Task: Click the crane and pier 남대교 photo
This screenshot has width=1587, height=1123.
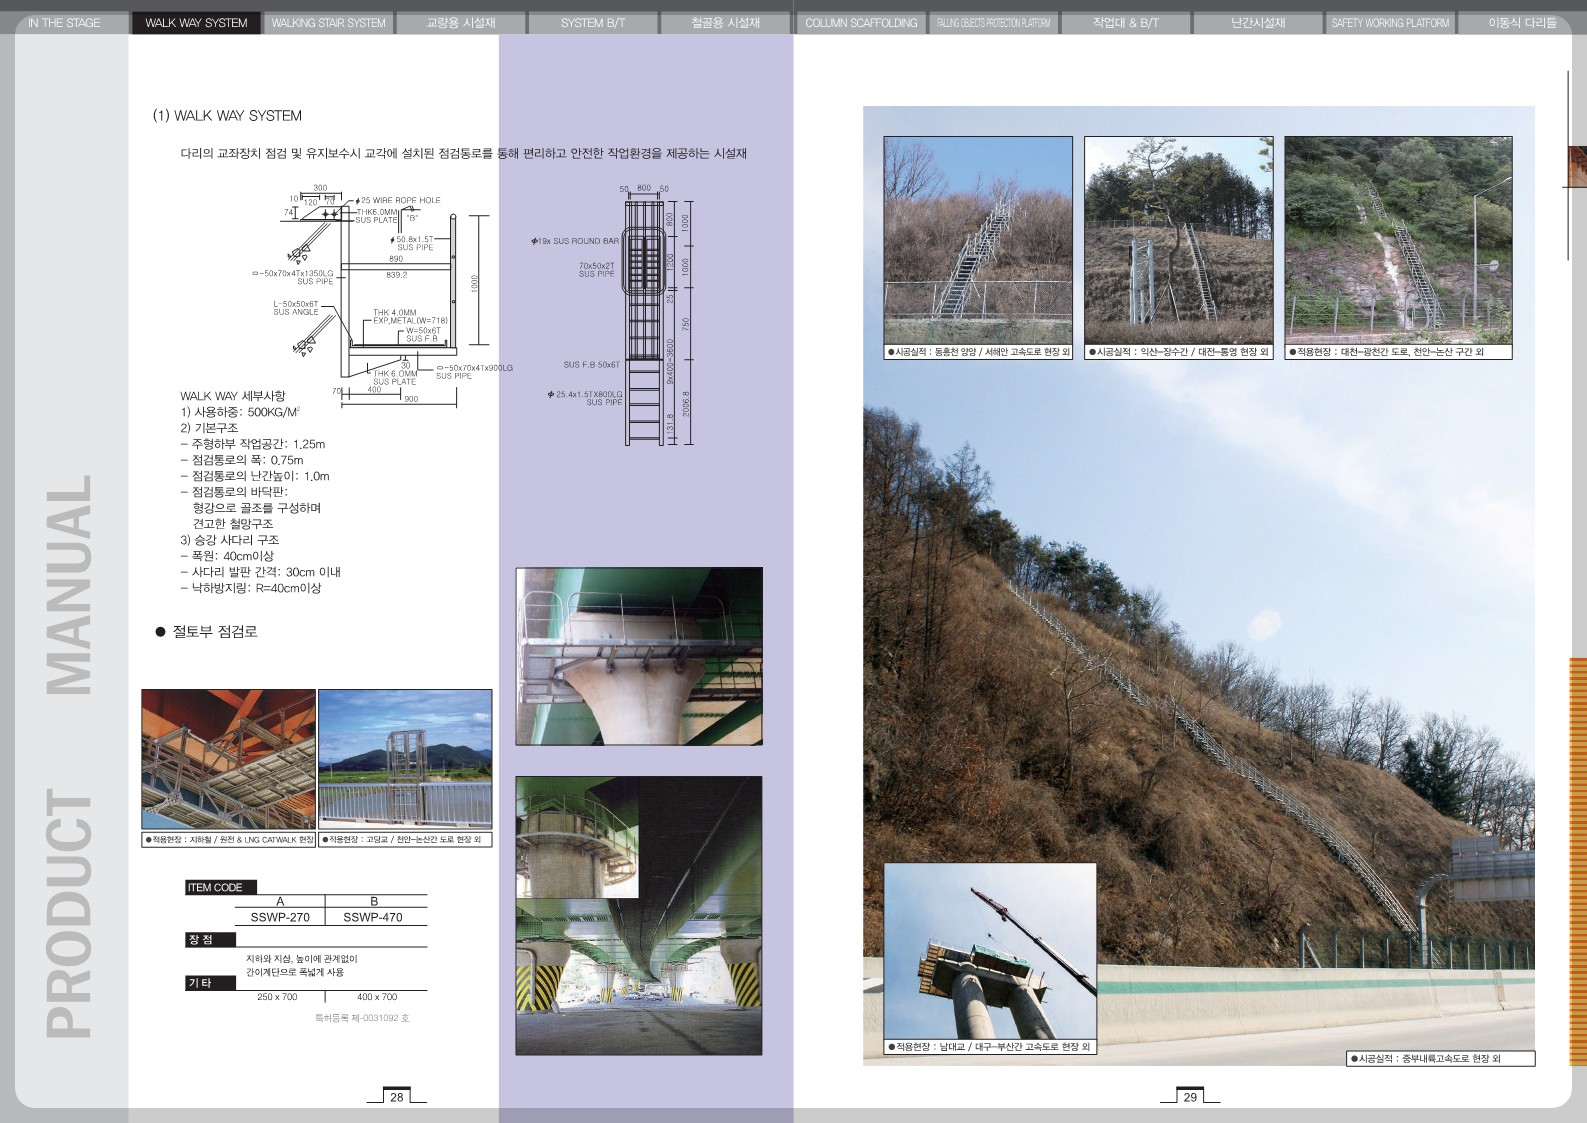Action: pyautogui.click(x=990, y=951)
